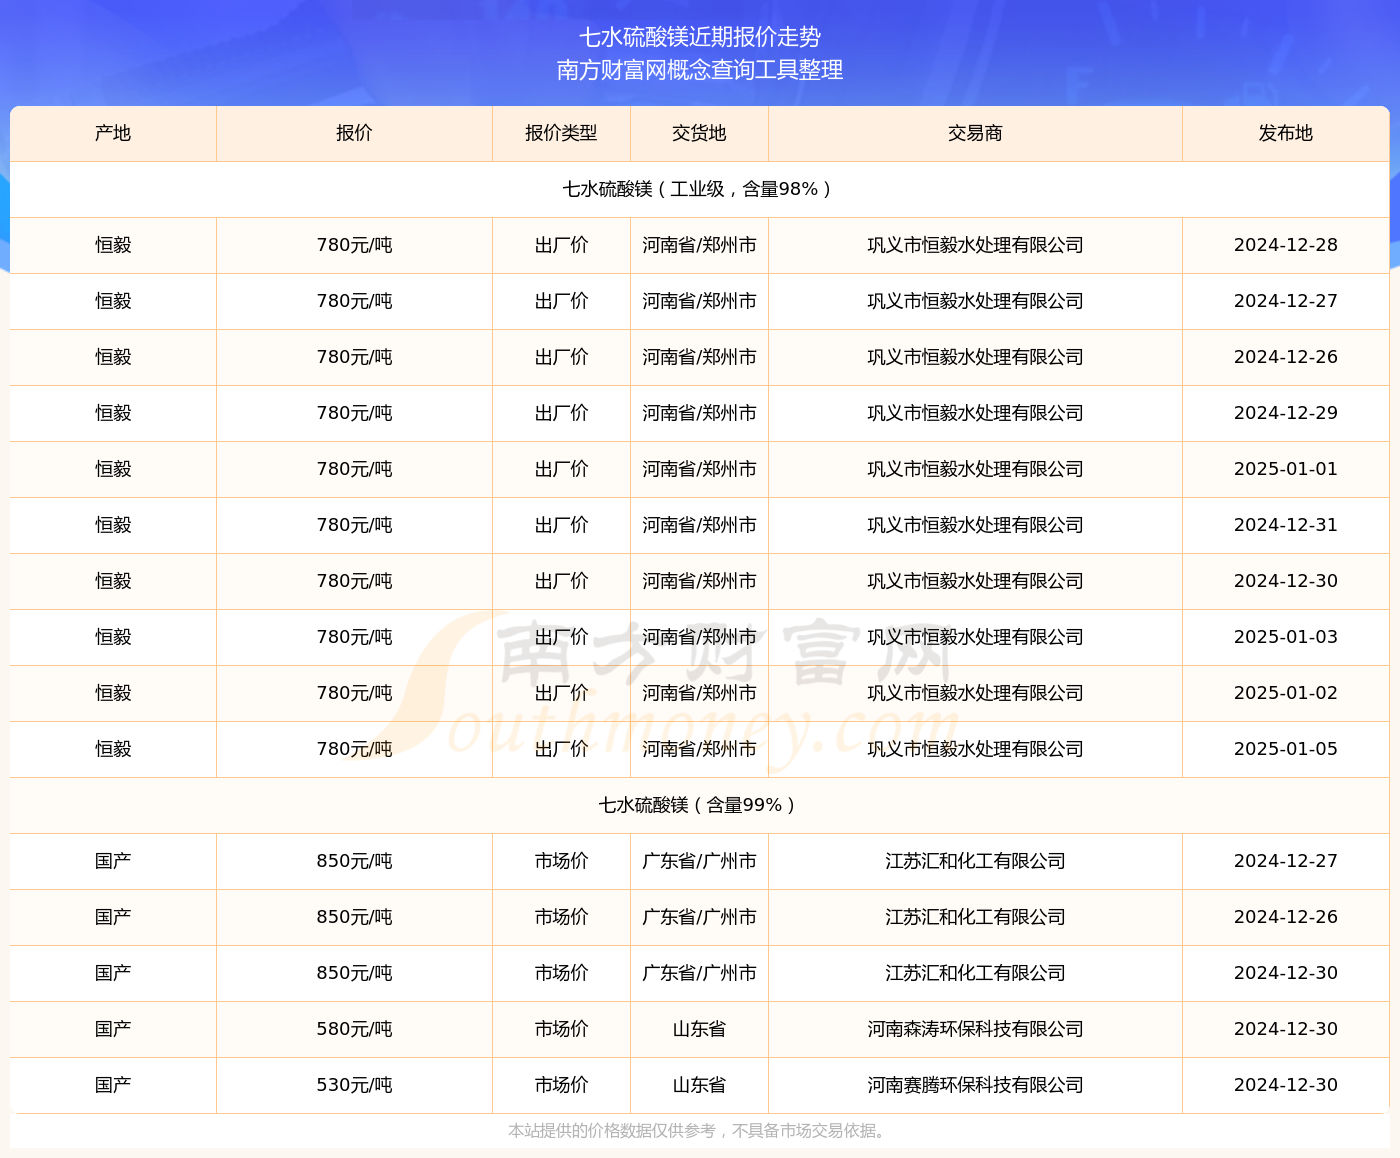Image resolution: width=1400 pixels, height=1158 pixels.
Task: Click the 报价类型 column header
Action: coord(561,133)
